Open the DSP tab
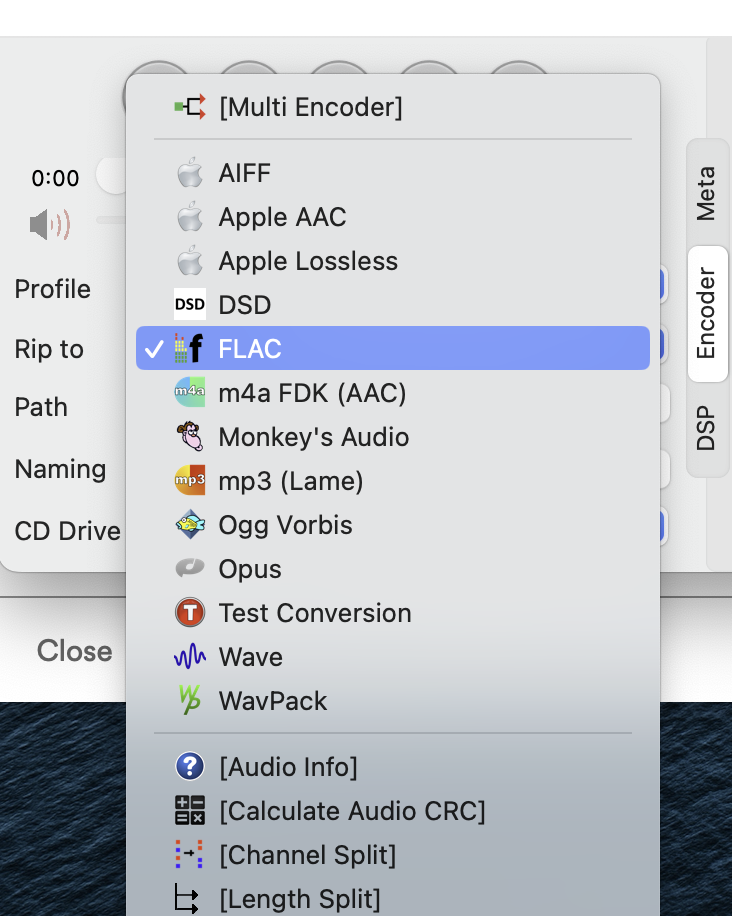This screenshot has height=916, width=732. [706, 429]
